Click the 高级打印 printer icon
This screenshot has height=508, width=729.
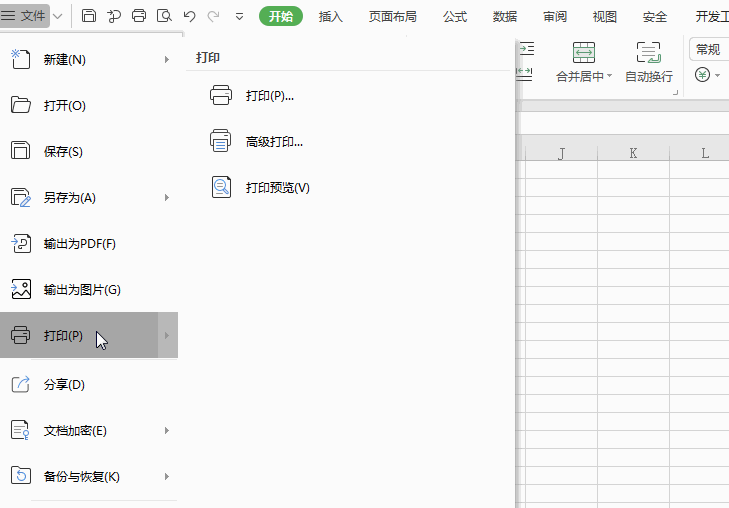click(x=220, y=141)
